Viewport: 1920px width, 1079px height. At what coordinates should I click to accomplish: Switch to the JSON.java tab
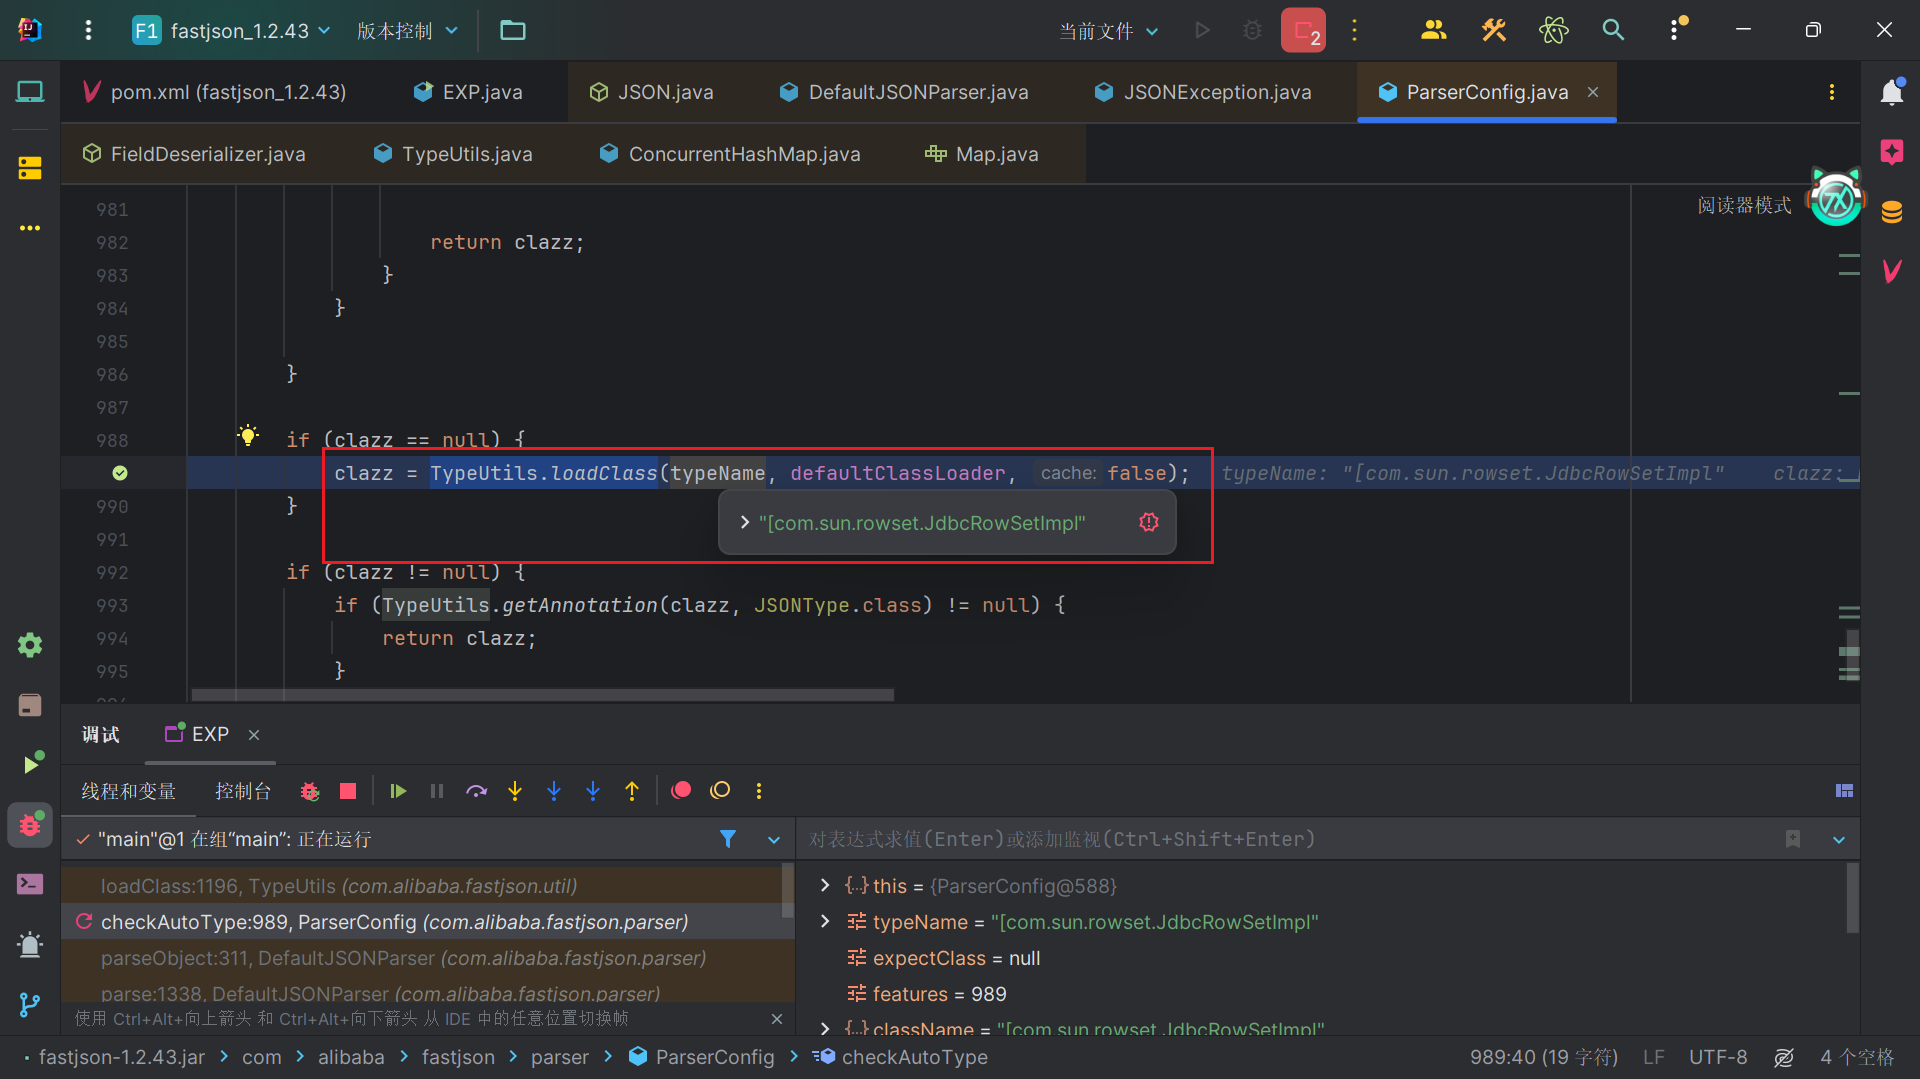point(651,92)
